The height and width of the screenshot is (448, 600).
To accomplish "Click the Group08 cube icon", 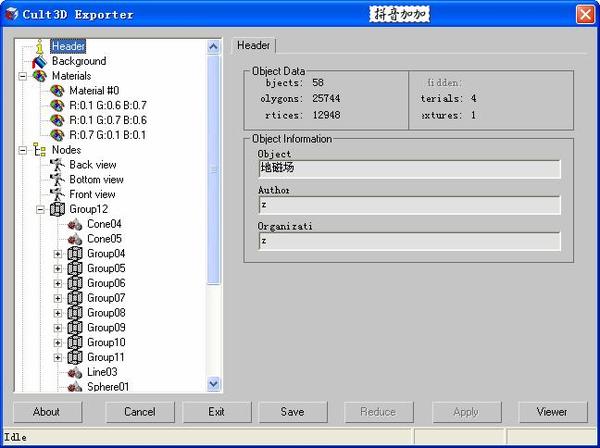I will click(75, 313).
